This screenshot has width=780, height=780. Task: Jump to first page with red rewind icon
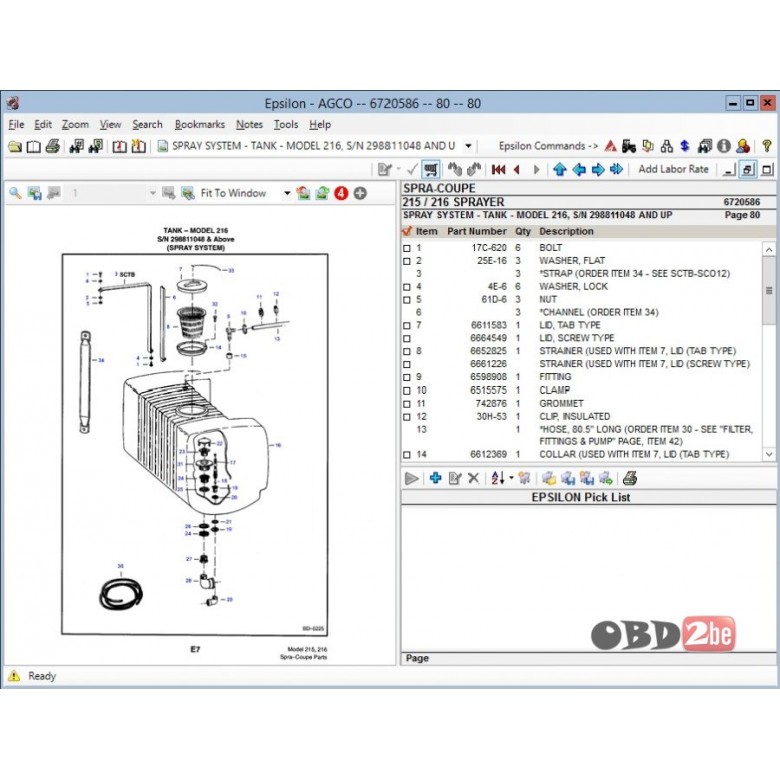click(498, 170)
